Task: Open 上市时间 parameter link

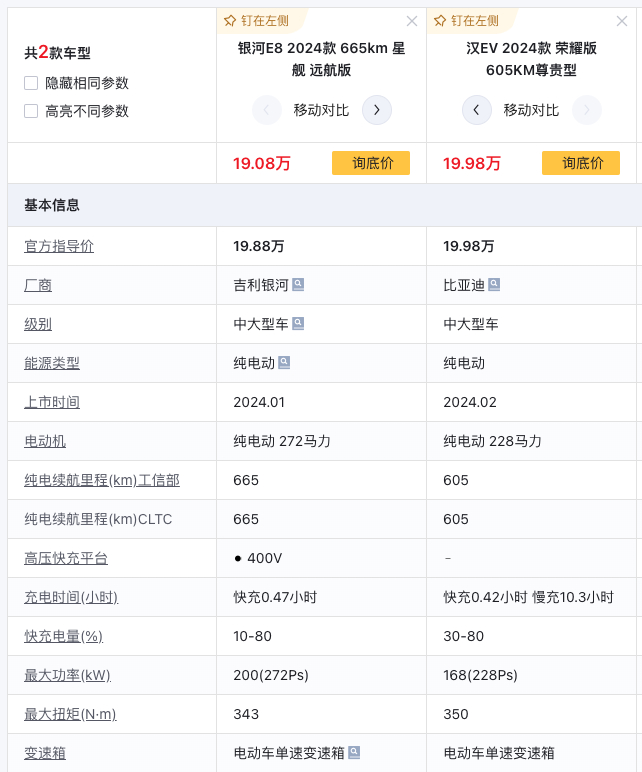Action: click(52, 402)
